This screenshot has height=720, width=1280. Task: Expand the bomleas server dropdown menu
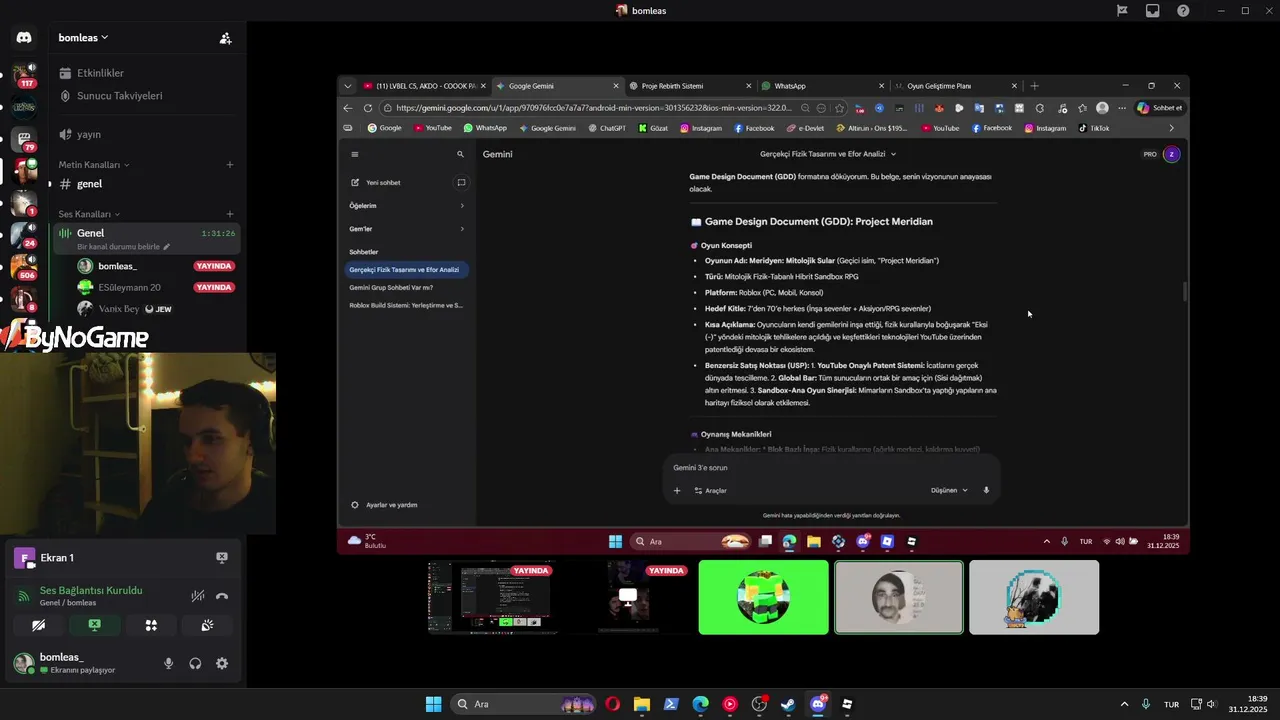click(x=84, y=38)
